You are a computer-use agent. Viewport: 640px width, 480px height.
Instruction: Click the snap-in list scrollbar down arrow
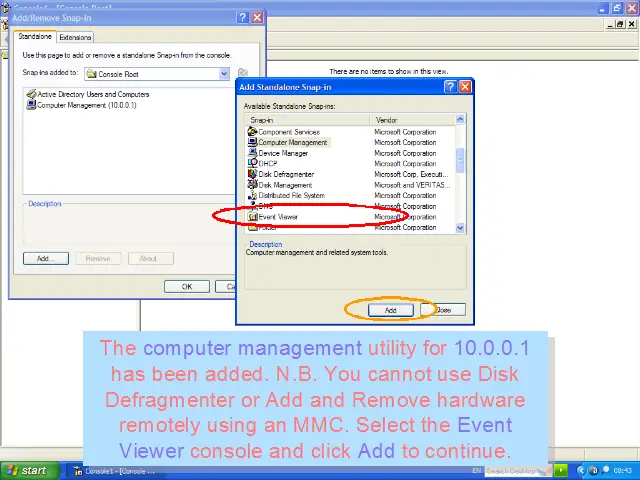click(x=461, y=228)
